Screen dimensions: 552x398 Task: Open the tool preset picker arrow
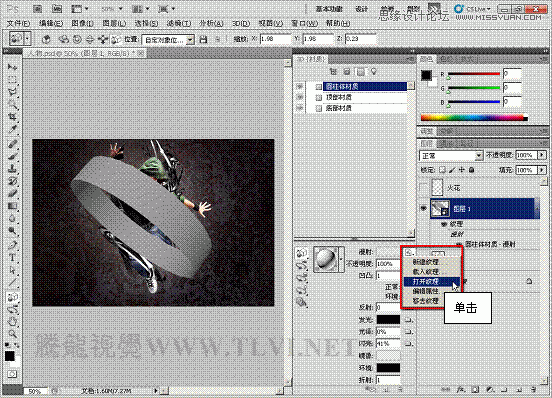[27, 39]
